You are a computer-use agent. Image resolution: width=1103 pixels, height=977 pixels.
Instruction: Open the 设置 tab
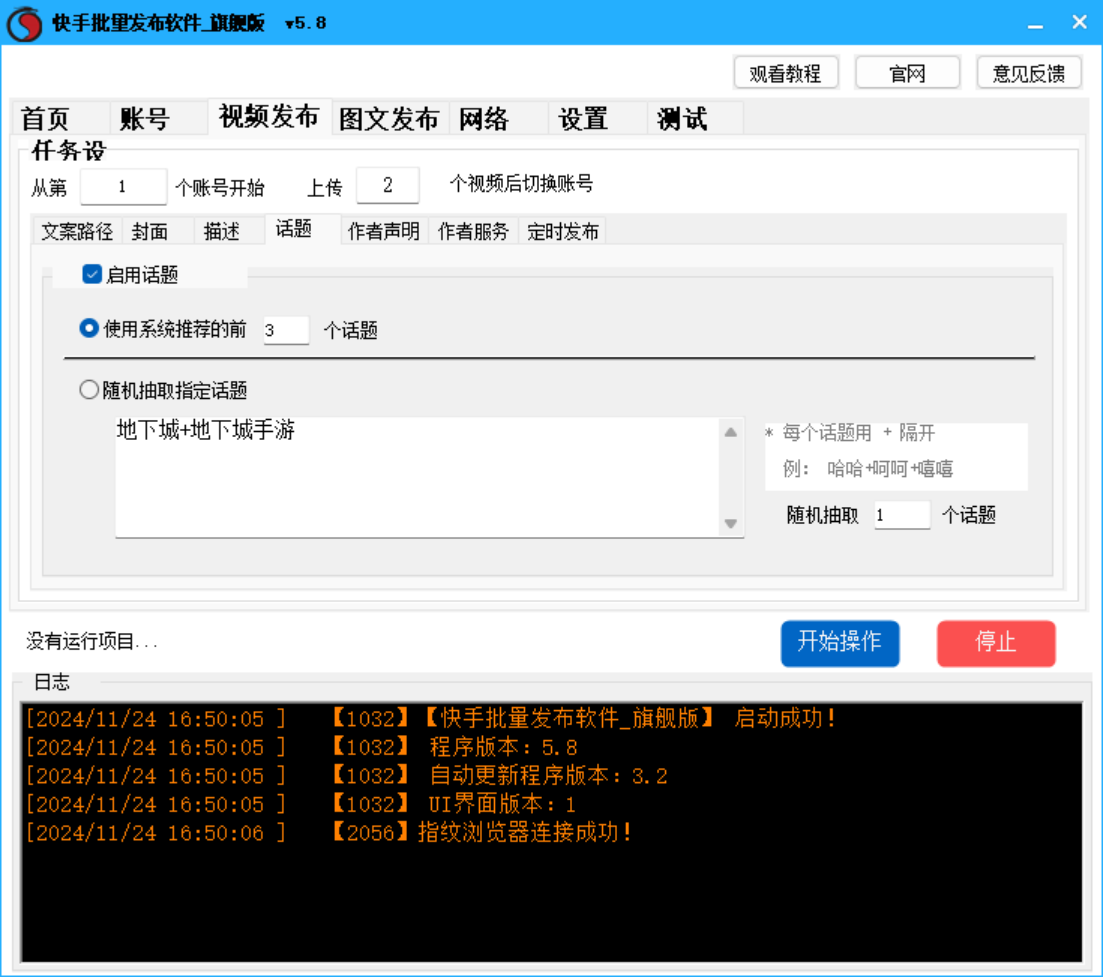[x=597, y=118]
